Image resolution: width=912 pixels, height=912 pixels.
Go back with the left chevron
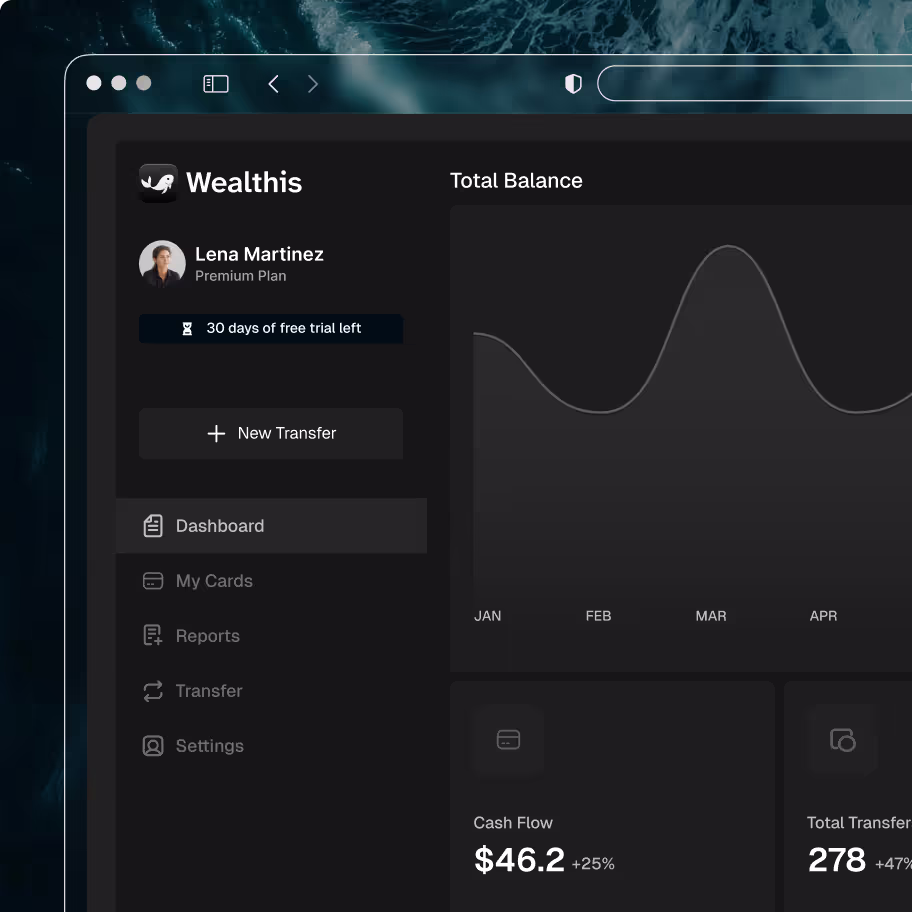(273, 84)
